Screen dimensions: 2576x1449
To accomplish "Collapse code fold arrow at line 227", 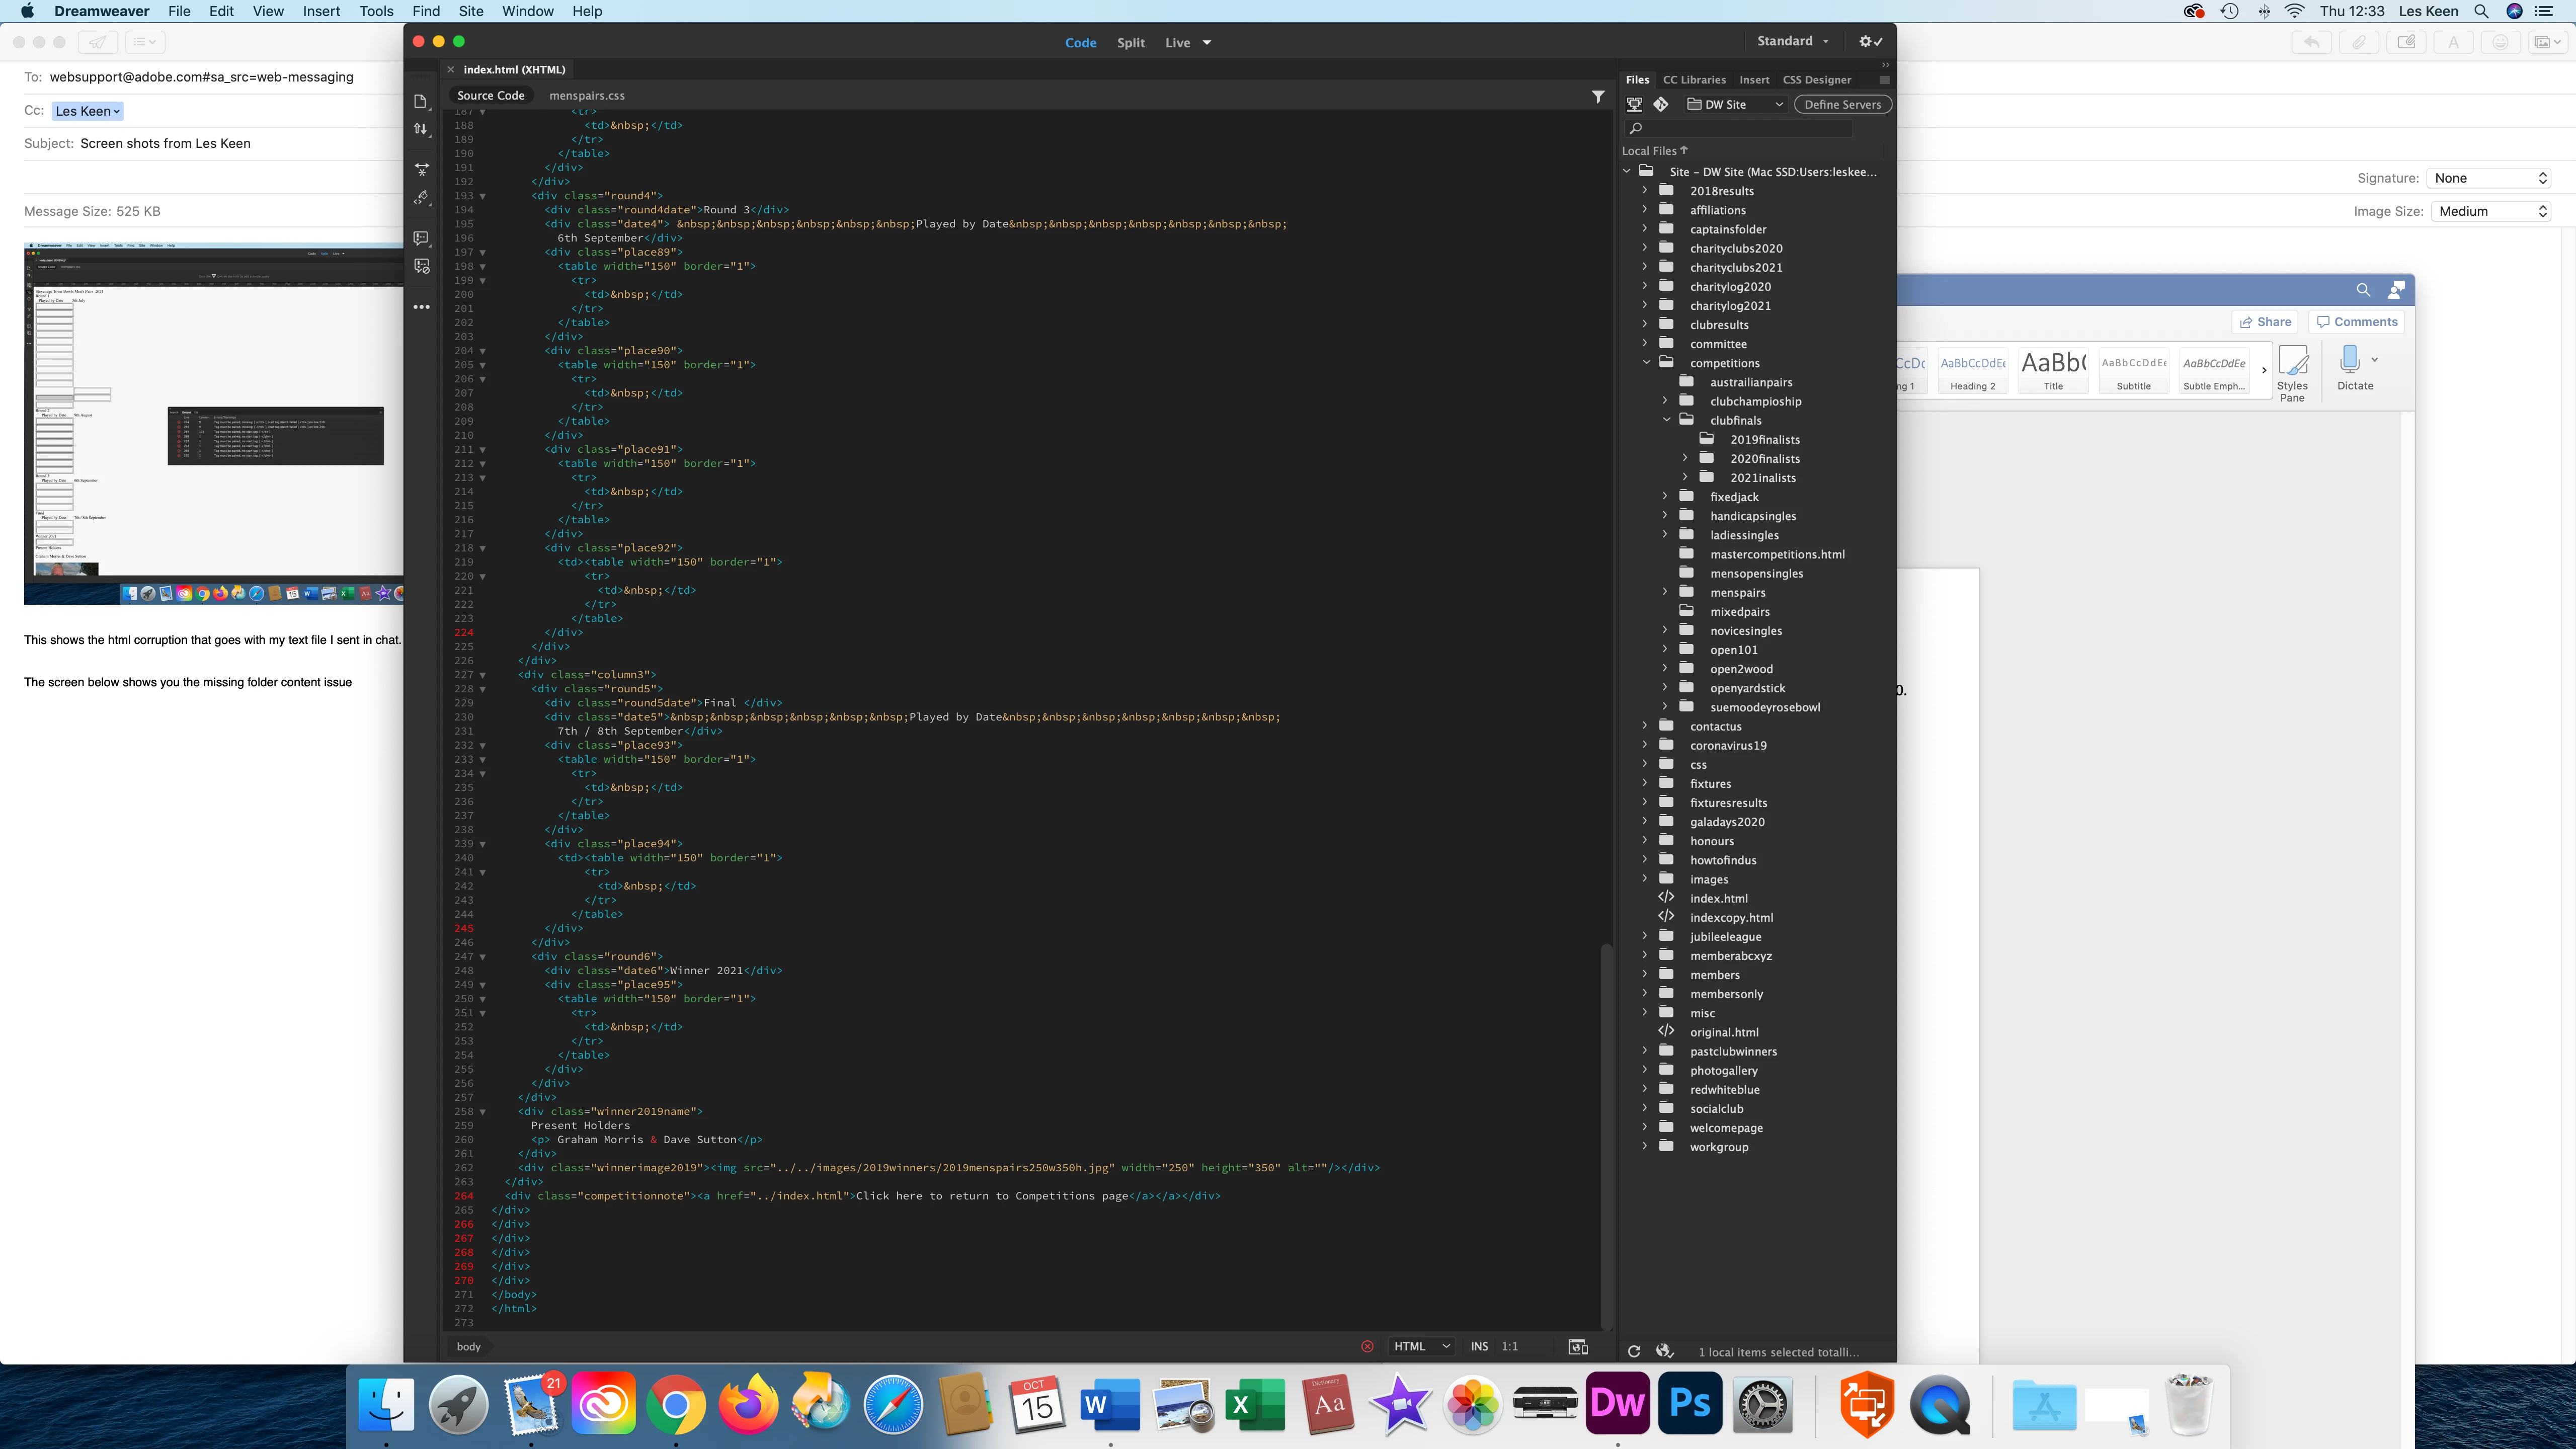I will [x=483, y=675].
